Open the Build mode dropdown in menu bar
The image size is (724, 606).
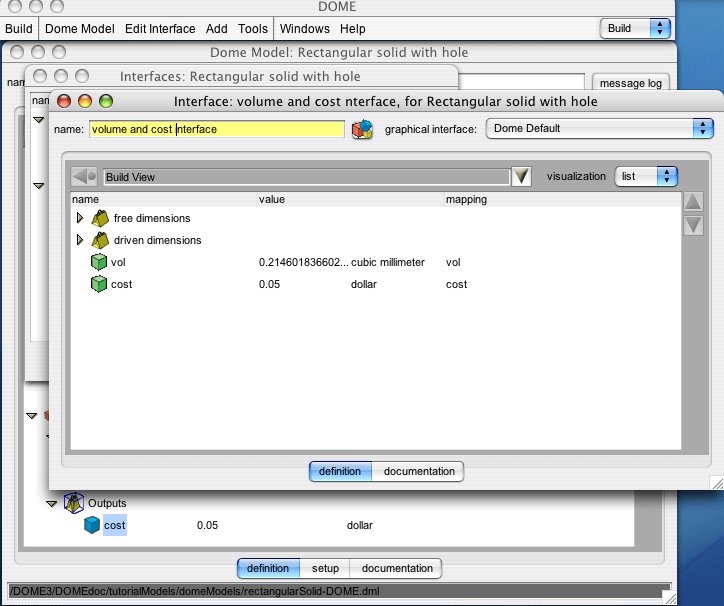click(x=635, y=29)
